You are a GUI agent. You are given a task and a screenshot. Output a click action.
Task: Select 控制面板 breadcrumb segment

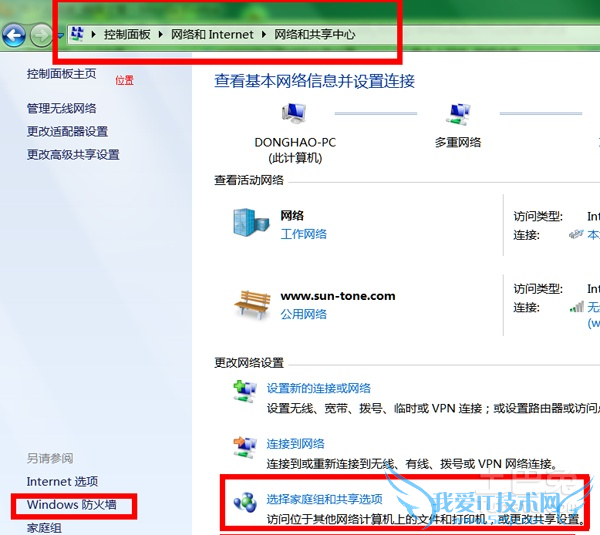pyautogui.click(x=127, y=34)
